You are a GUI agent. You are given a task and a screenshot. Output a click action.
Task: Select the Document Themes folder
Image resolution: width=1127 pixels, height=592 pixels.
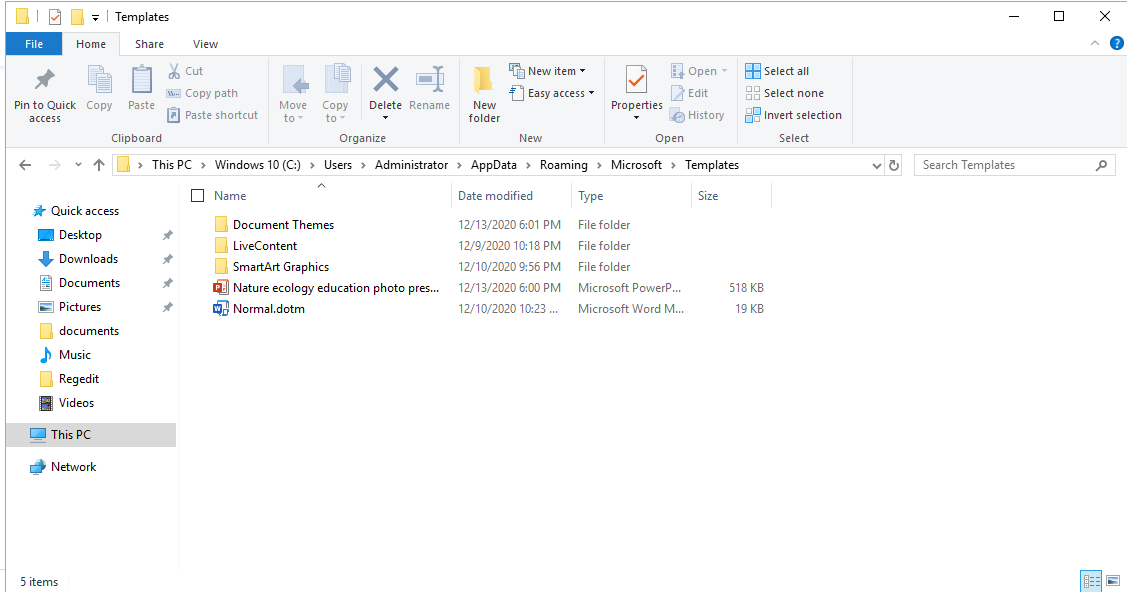[283, 225]
